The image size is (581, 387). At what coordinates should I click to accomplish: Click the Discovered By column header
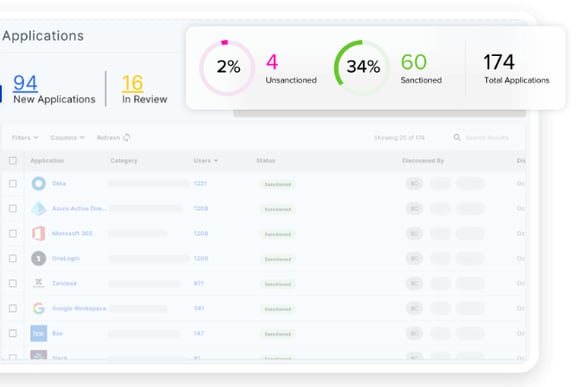(423, 161)
